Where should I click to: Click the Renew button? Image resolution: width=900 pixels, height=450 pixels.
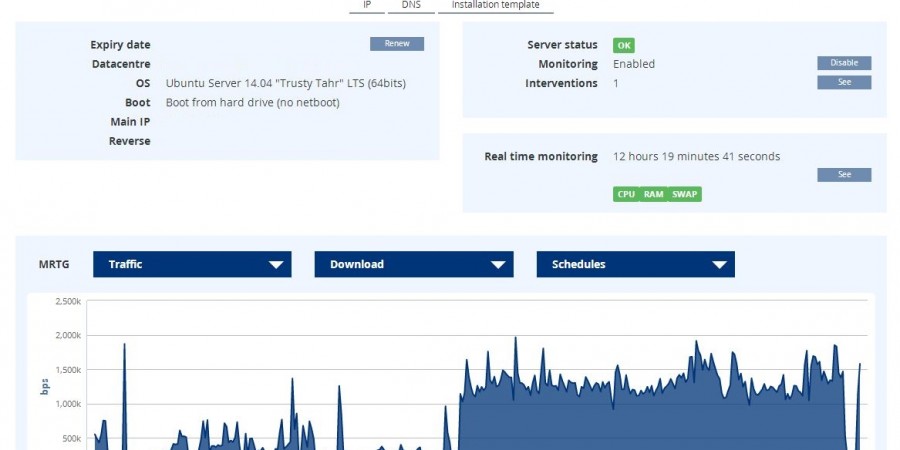[397, 44]
